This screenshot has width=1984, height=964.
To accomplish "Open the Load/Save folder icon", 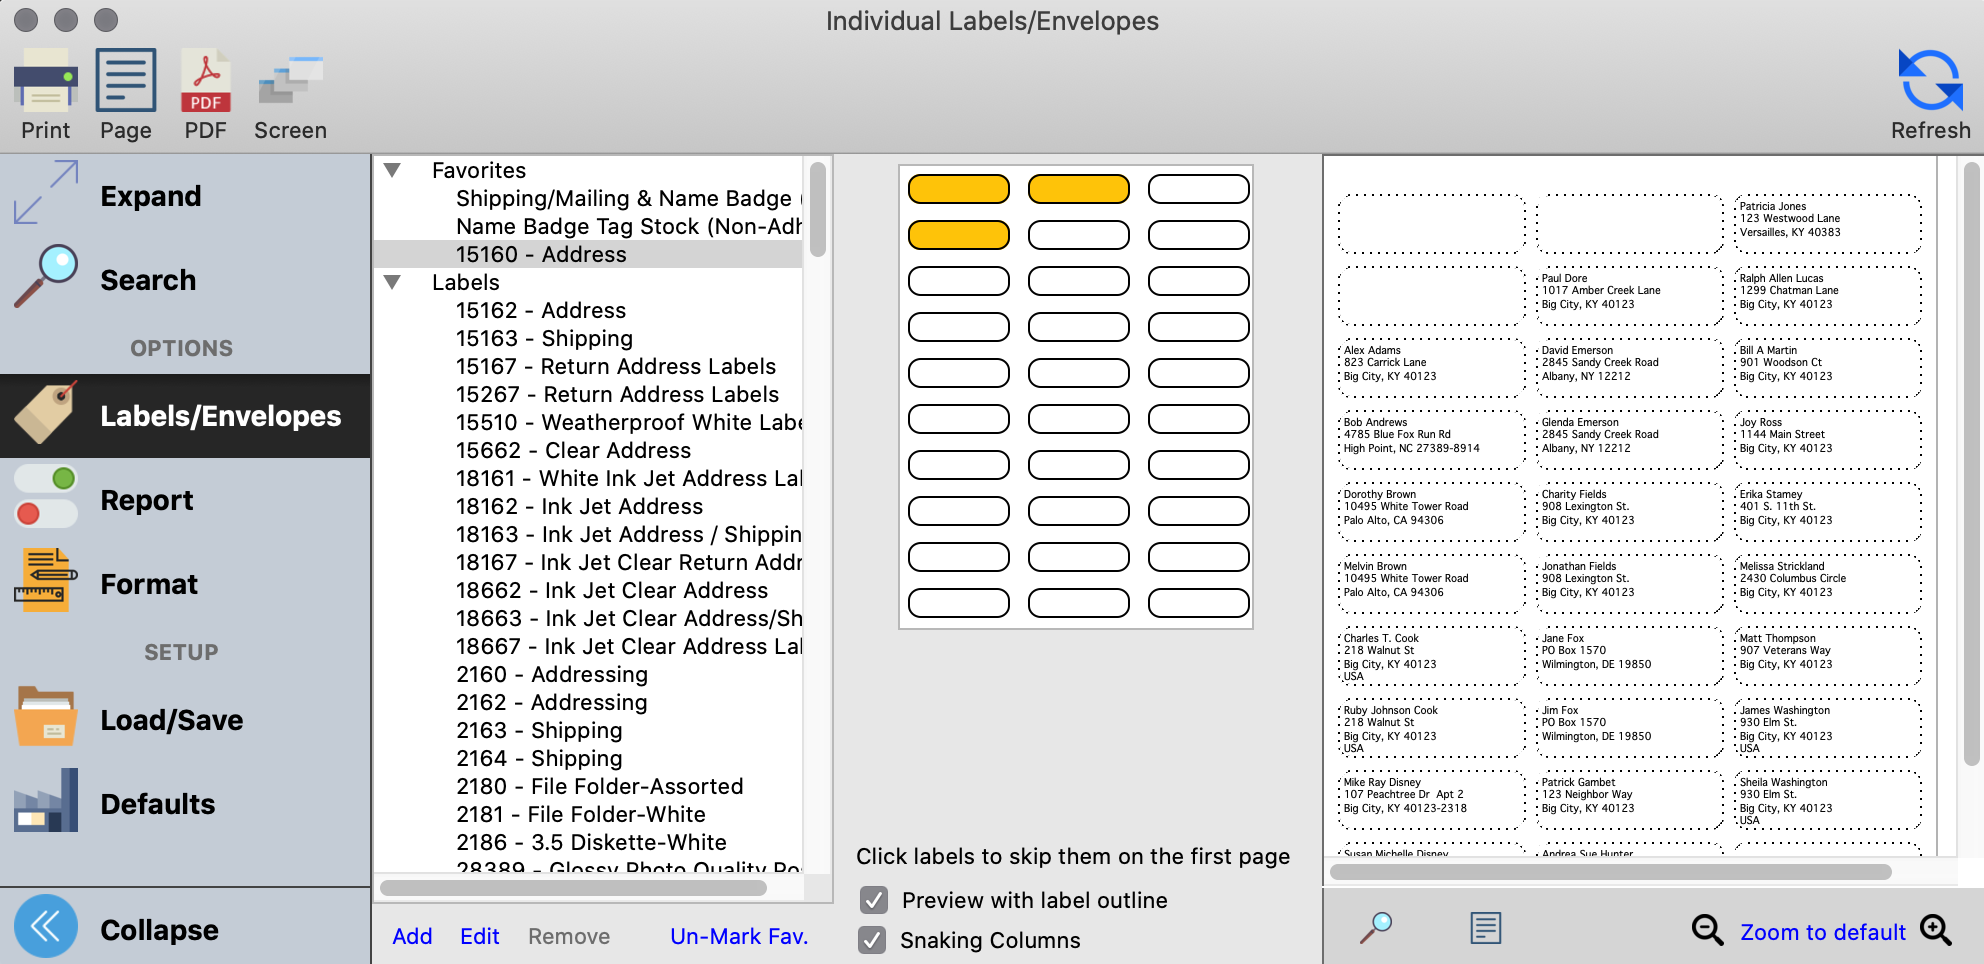I will coord(46,716).
